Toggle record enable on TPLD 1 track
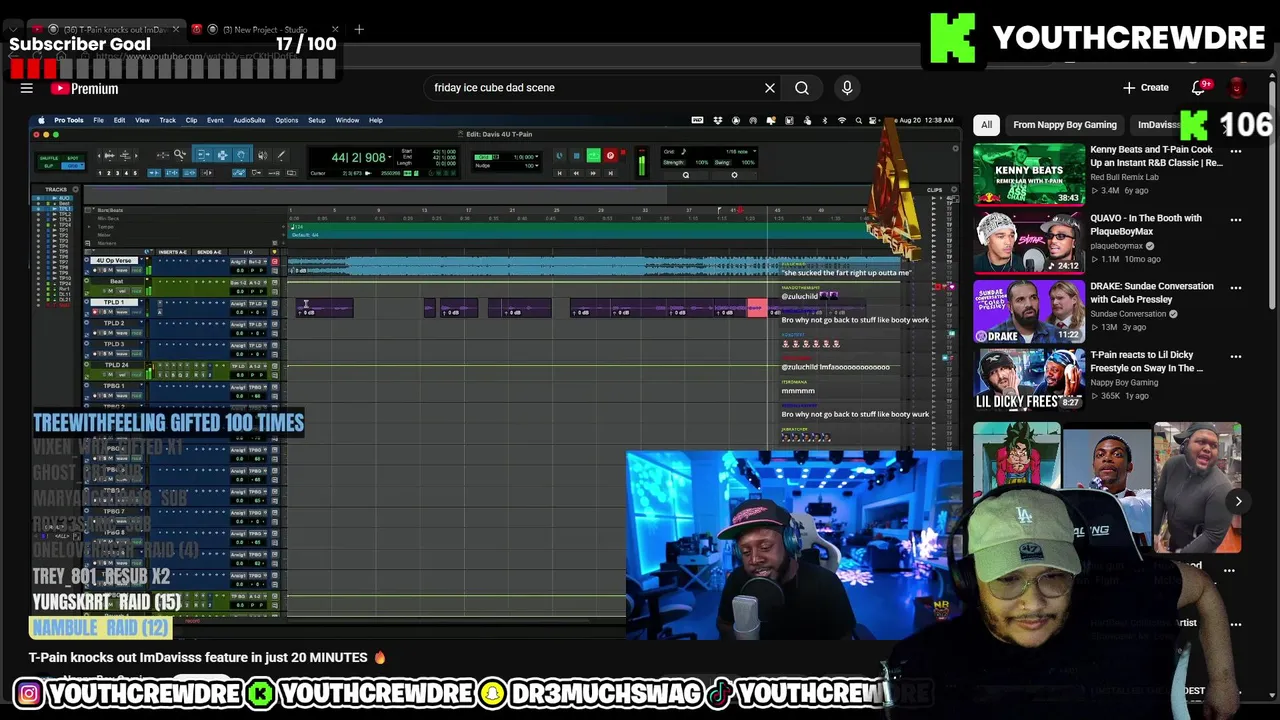The image size is (1280, 720). point(95,312)
